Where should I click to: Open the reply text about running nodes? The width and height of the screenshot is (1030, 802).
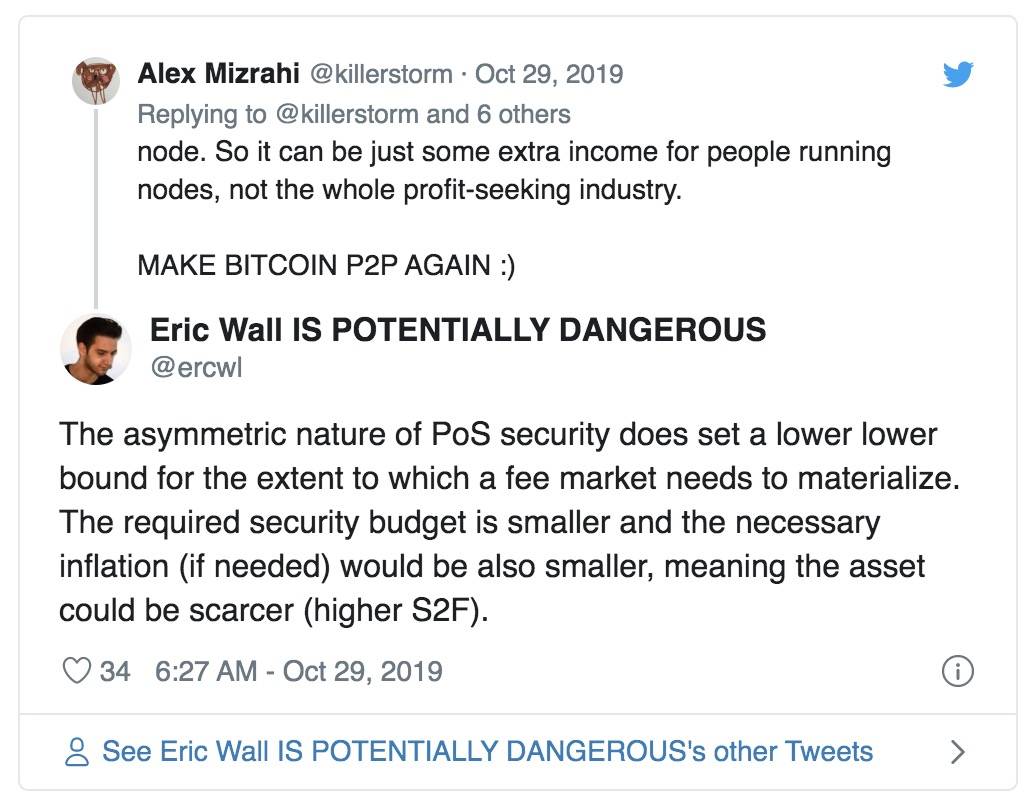coord(514,171)
